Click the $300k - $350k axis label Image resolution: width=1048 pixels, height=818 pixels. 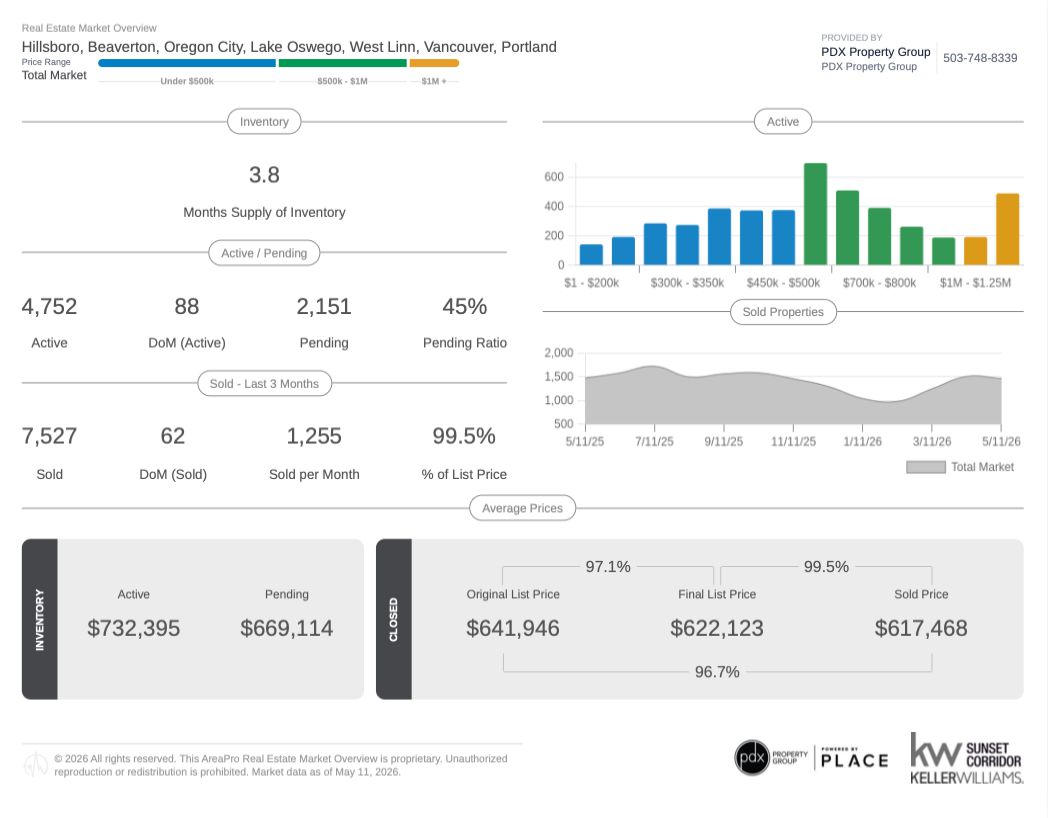tap(687, 283)
